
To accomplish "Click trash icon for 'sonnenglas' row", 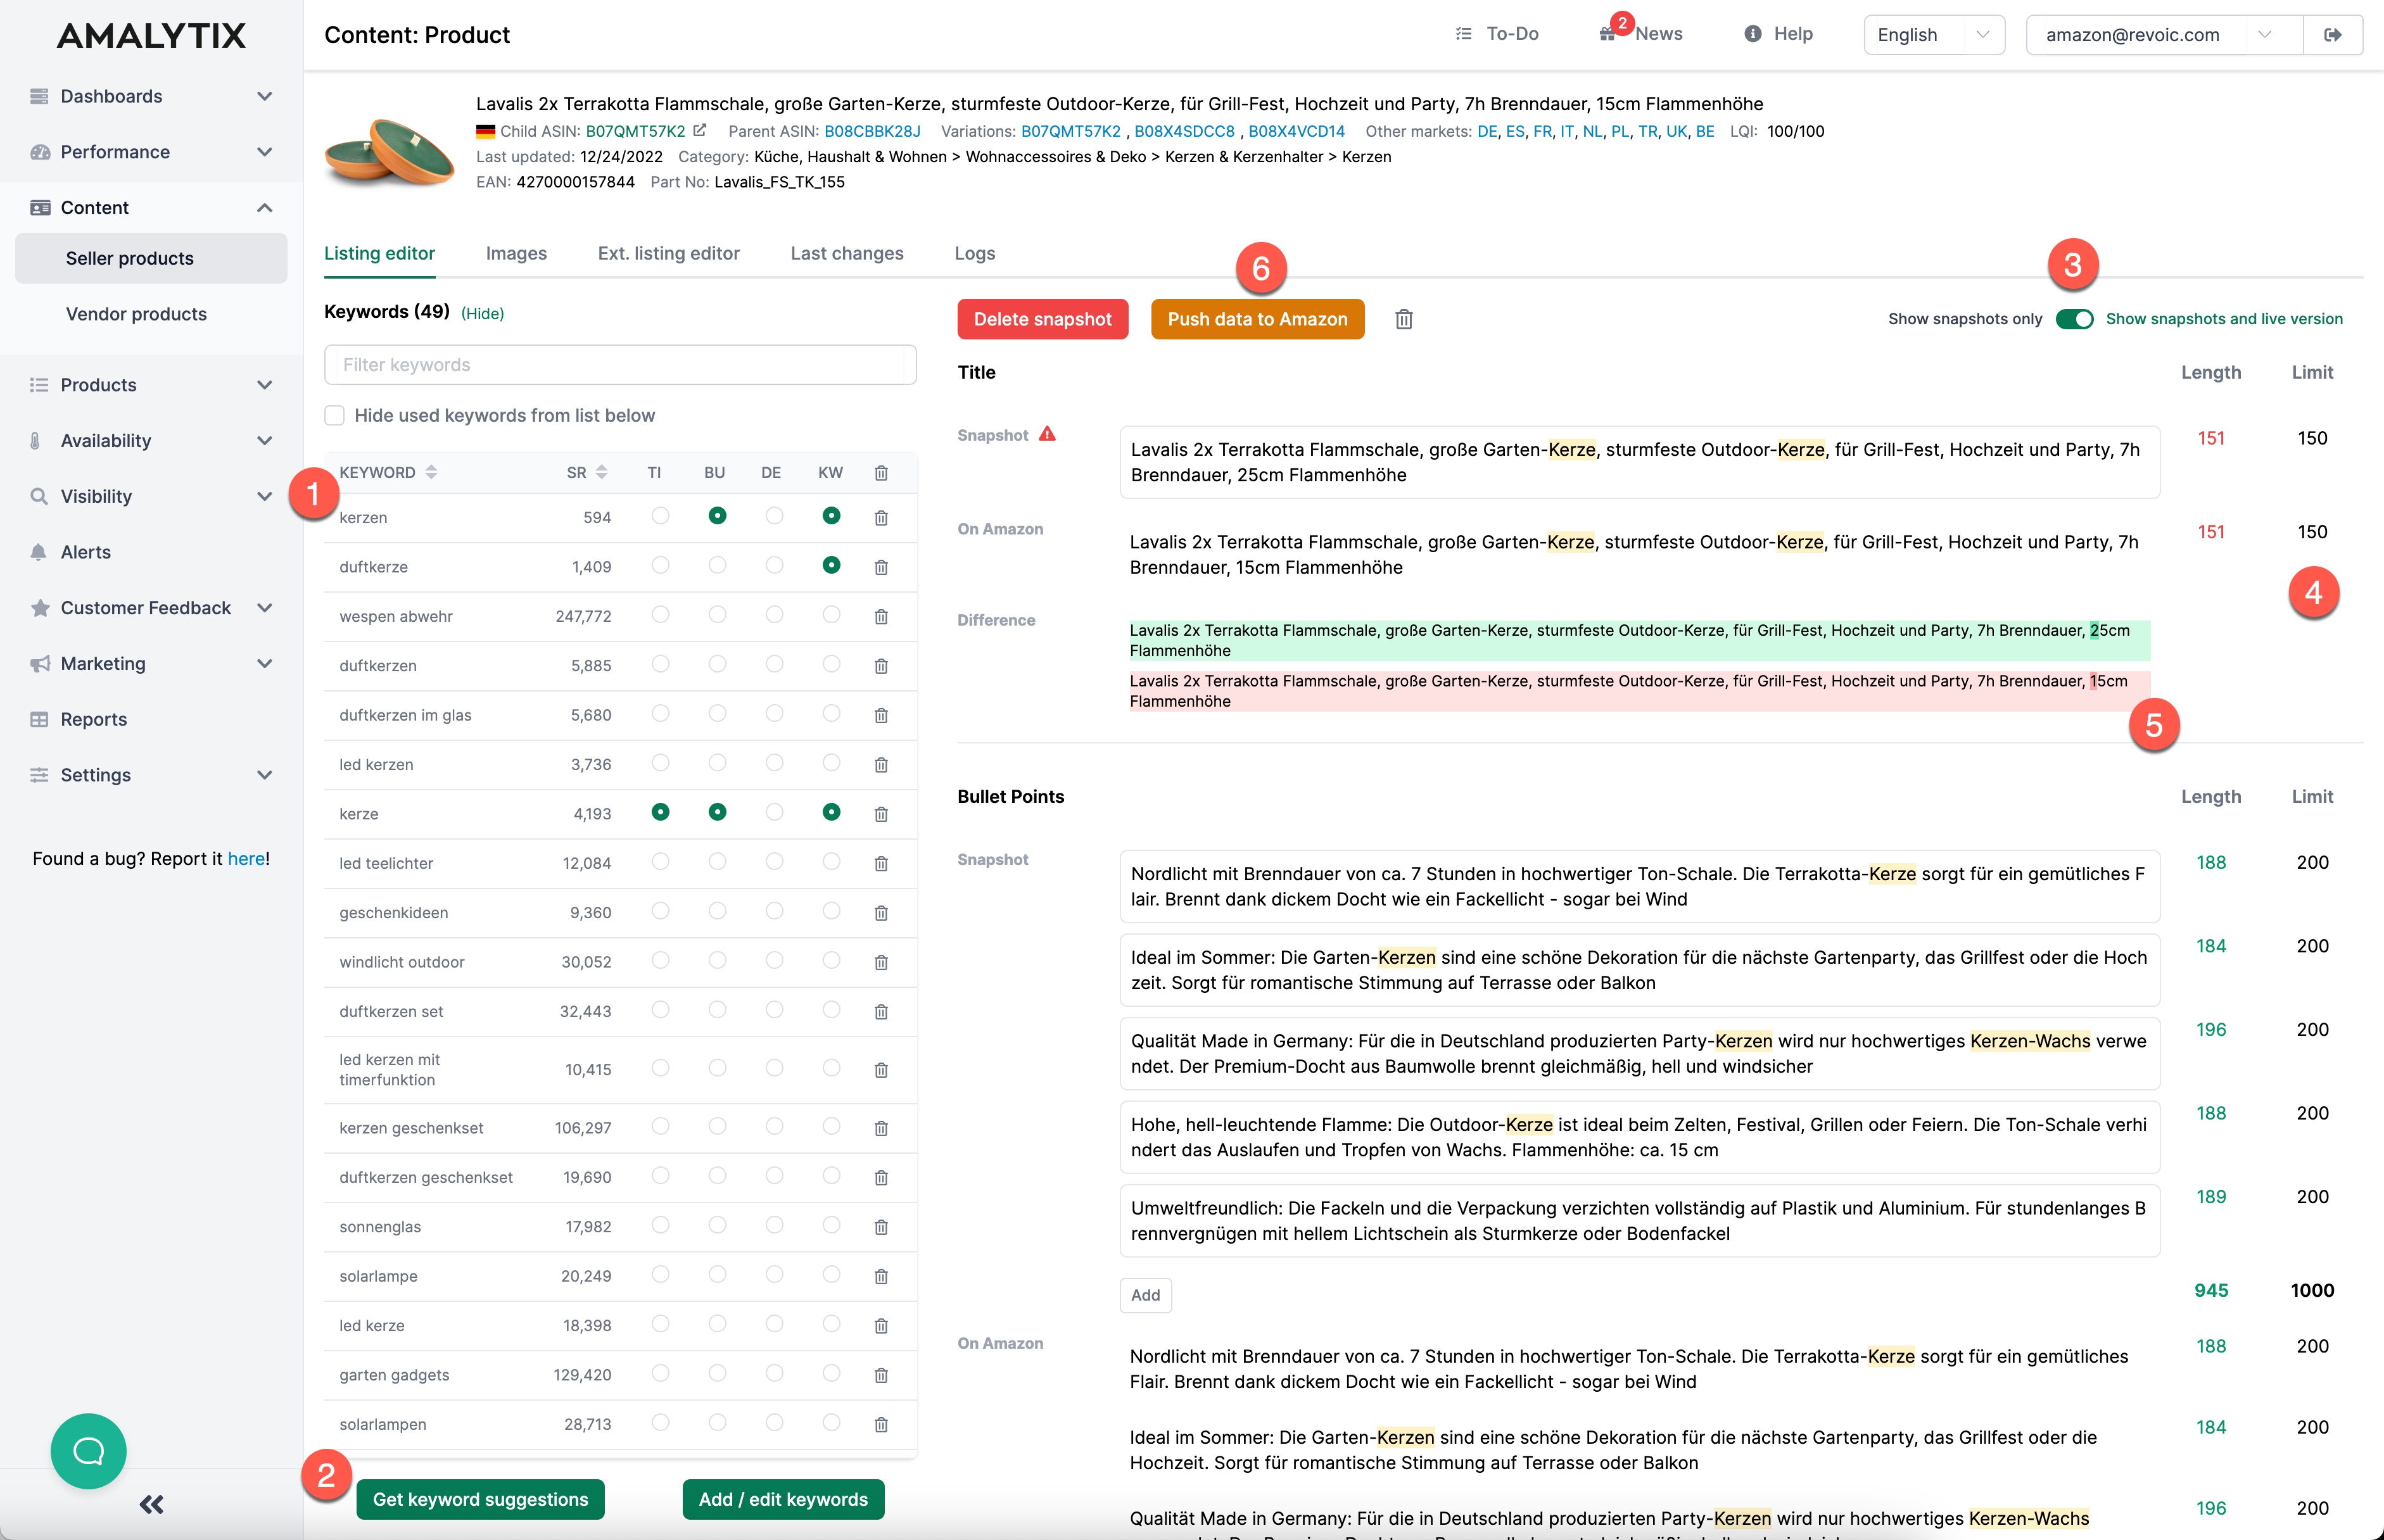I will tap(881, 1227).
